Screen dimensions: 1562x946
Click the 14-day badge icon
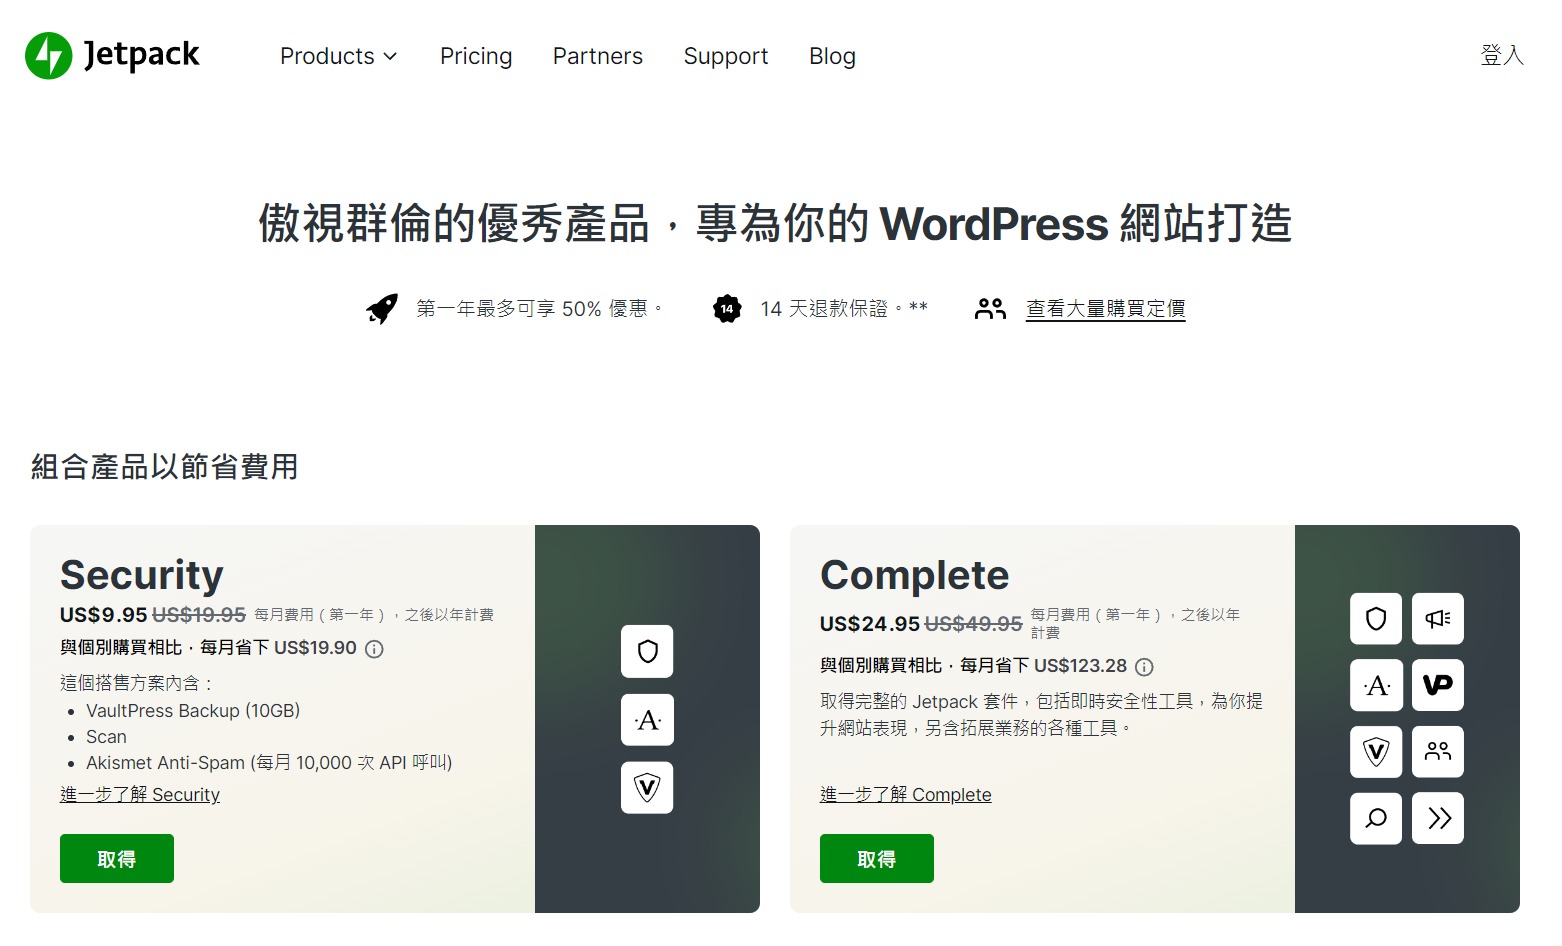726,308
